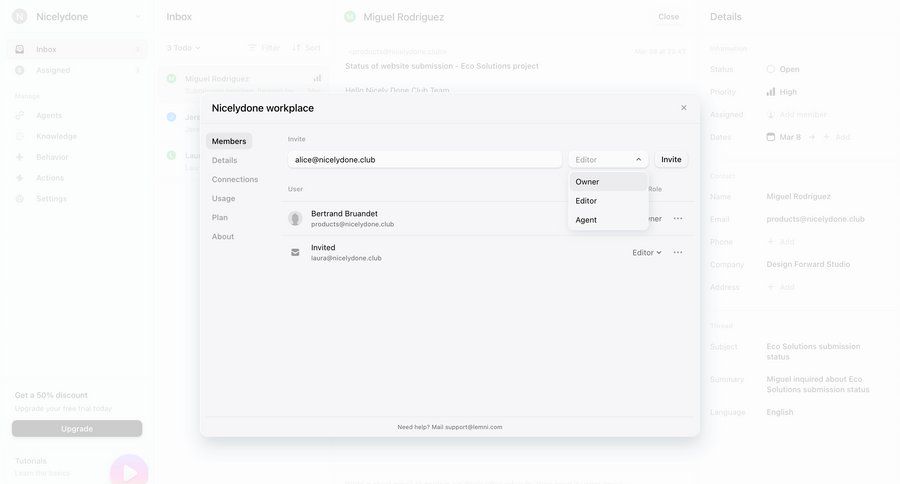Switch to the Details tab
The width and height of the screenshot is (900, 484).
point(224,160)
